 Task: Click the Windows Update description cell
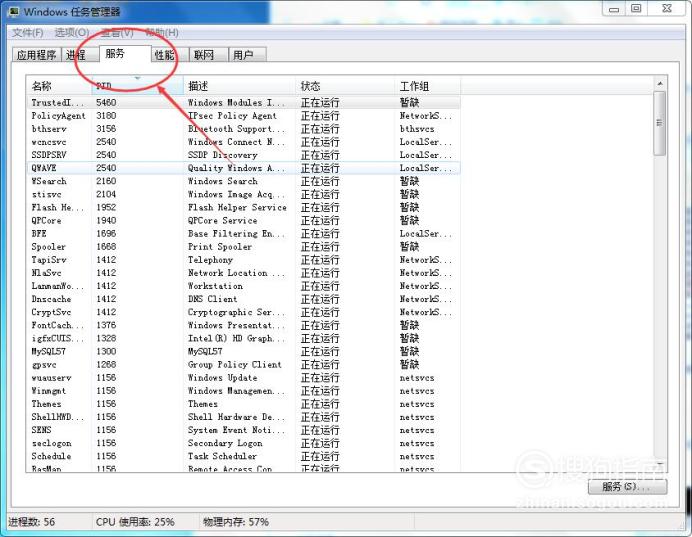(x=222, y=378)
